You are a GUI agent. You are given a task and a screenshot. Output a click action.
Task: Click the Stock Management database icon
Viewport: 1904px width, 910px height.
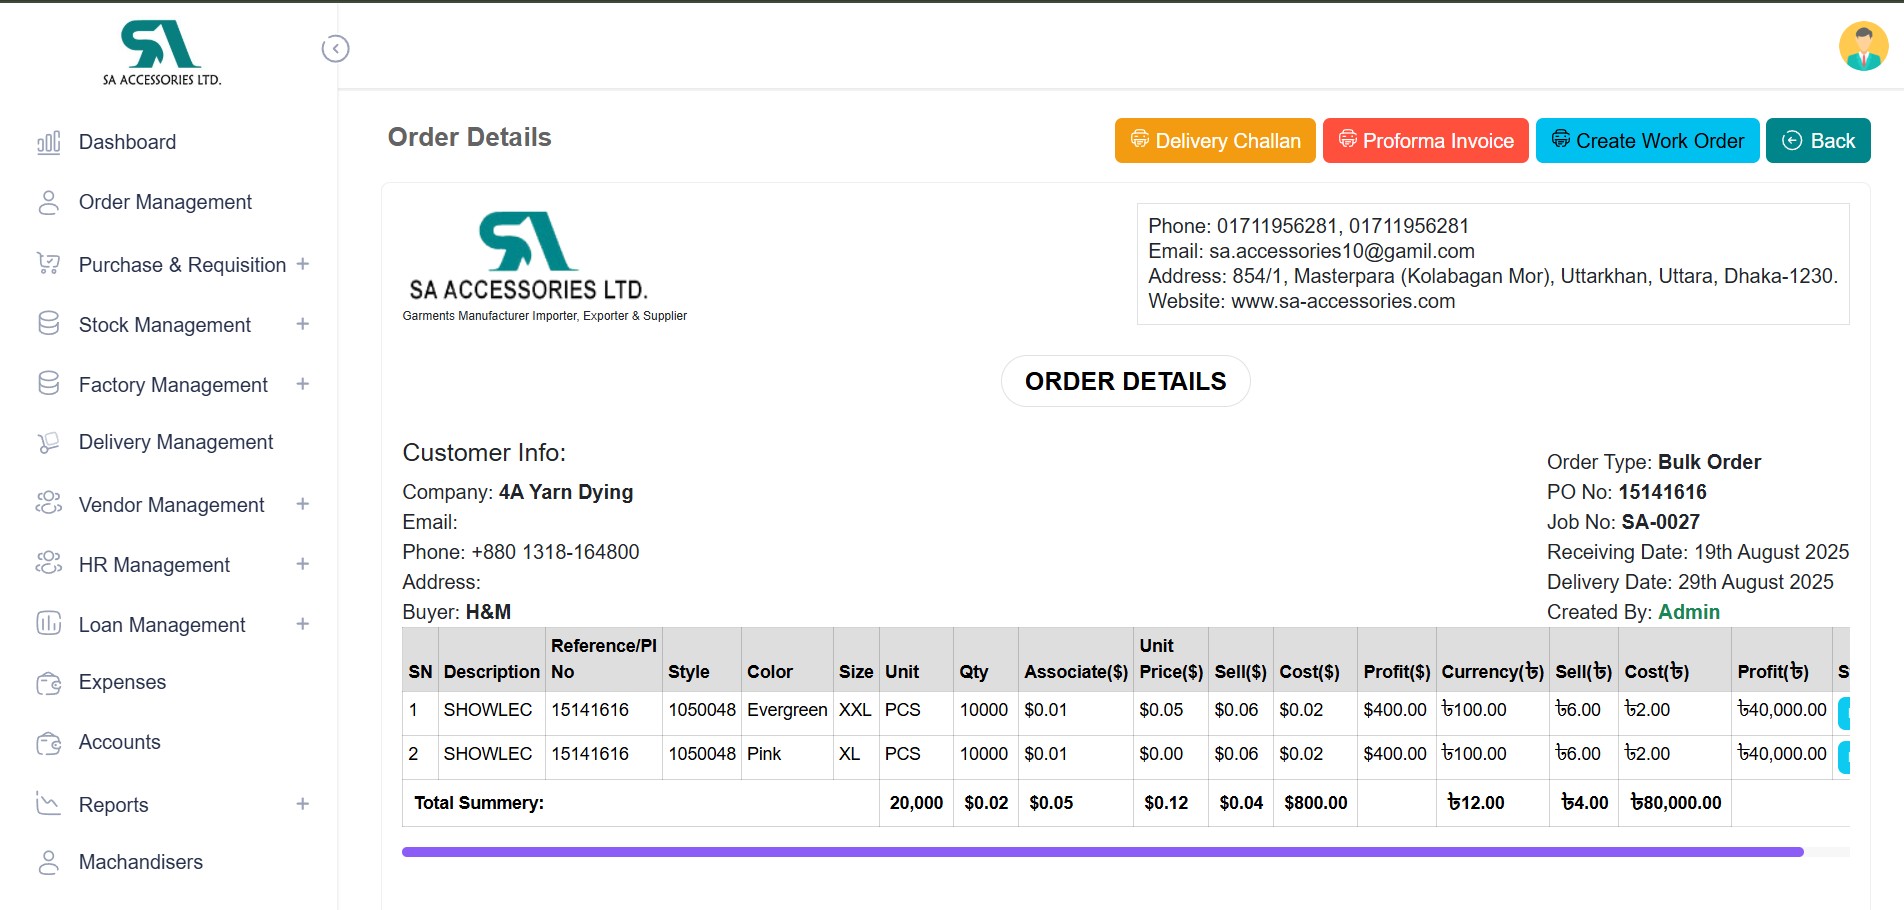pos(48,323)
